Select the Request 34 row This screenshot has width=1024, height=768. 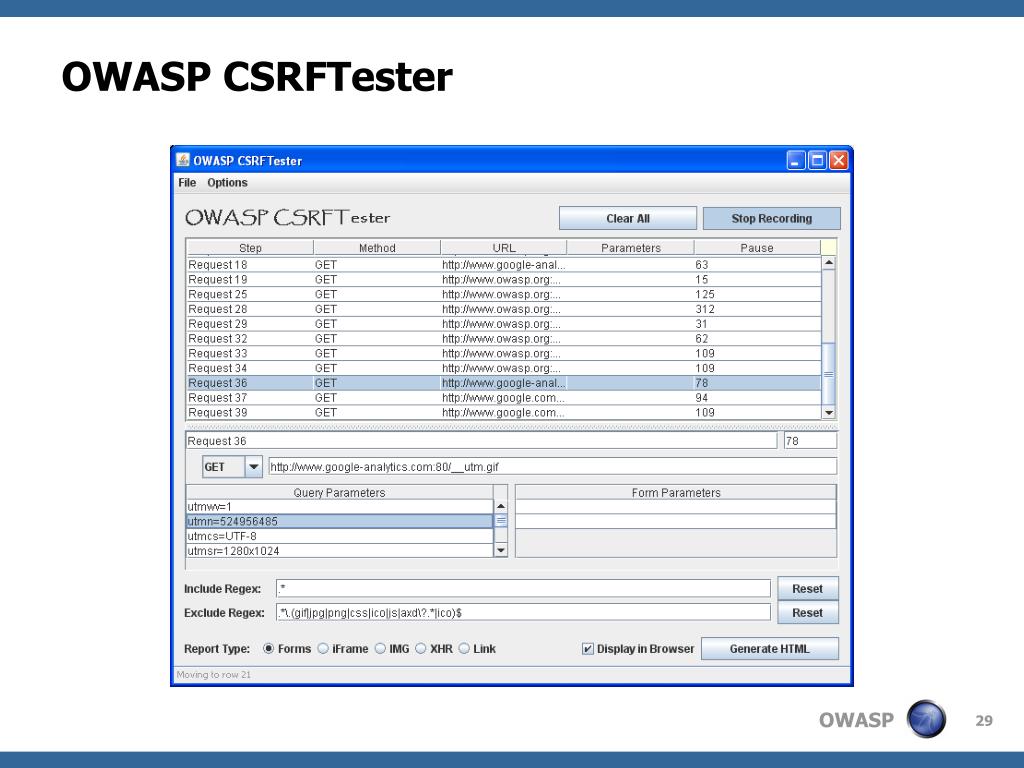pyautogui.click(x=504, y=368)
